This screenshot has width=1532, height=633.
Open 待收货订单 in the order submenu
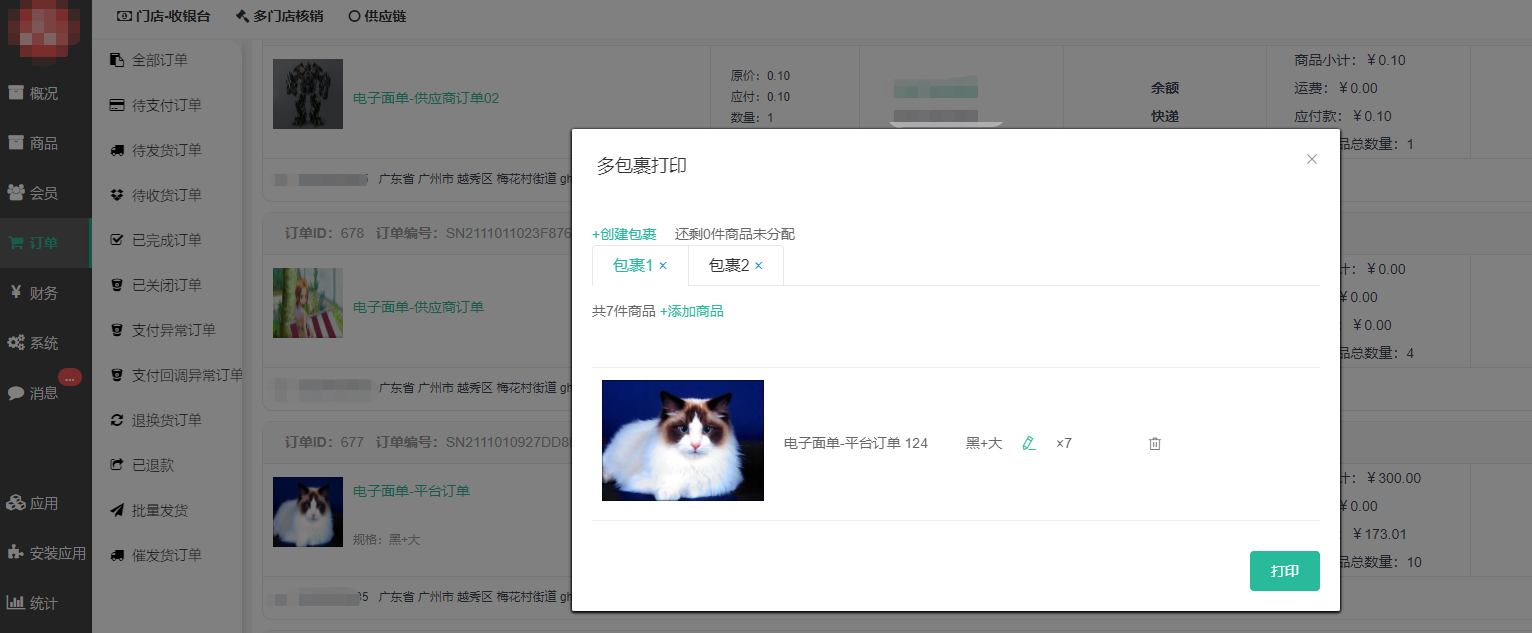click(x=167, y=195)
